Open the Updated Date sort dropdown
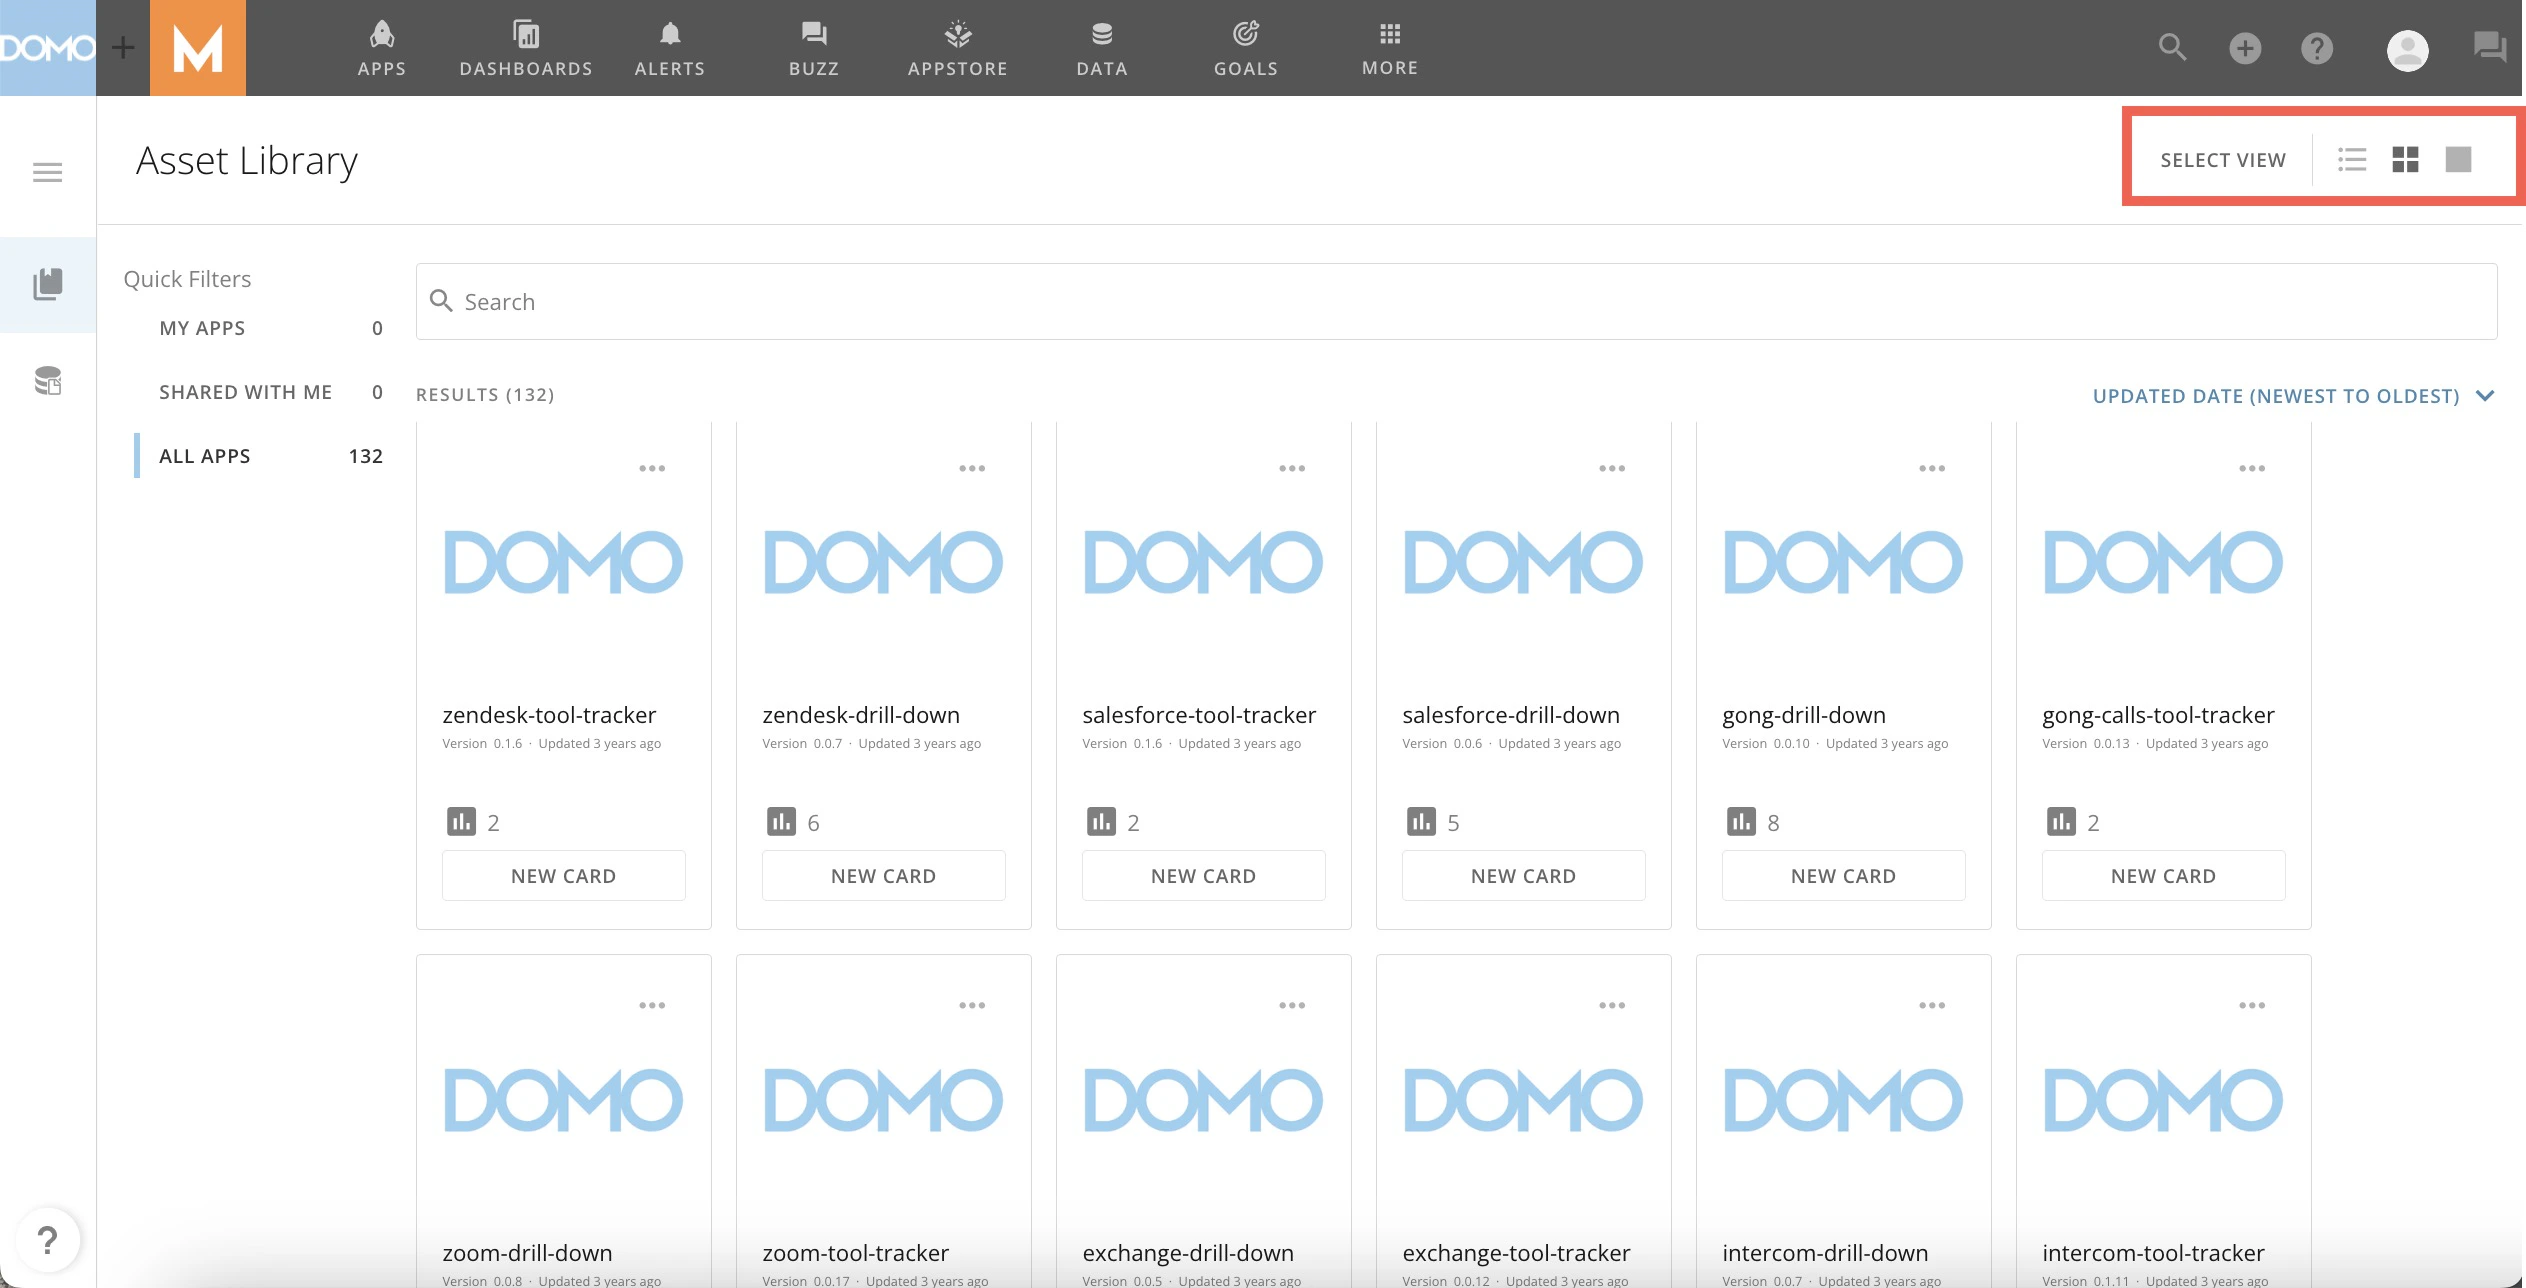 pyautogui.click(x=2294, y=396)
